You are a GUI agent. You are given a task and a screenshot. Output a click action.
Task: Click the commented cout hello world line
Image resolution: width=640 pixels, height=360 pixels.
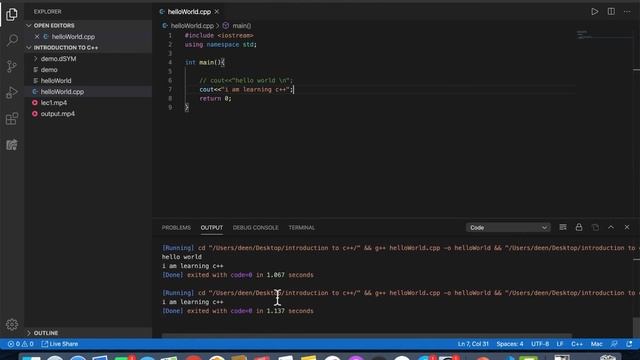(246, 80)
